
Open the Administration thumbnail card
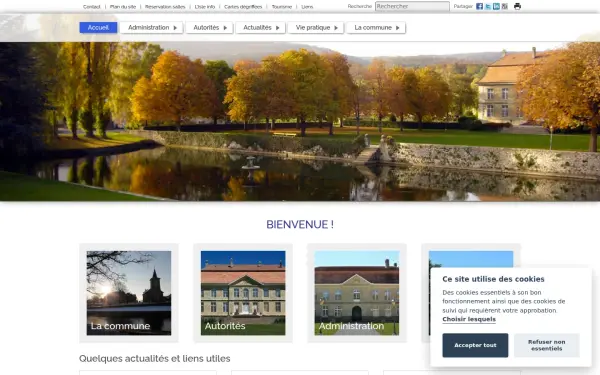(357, 293)
